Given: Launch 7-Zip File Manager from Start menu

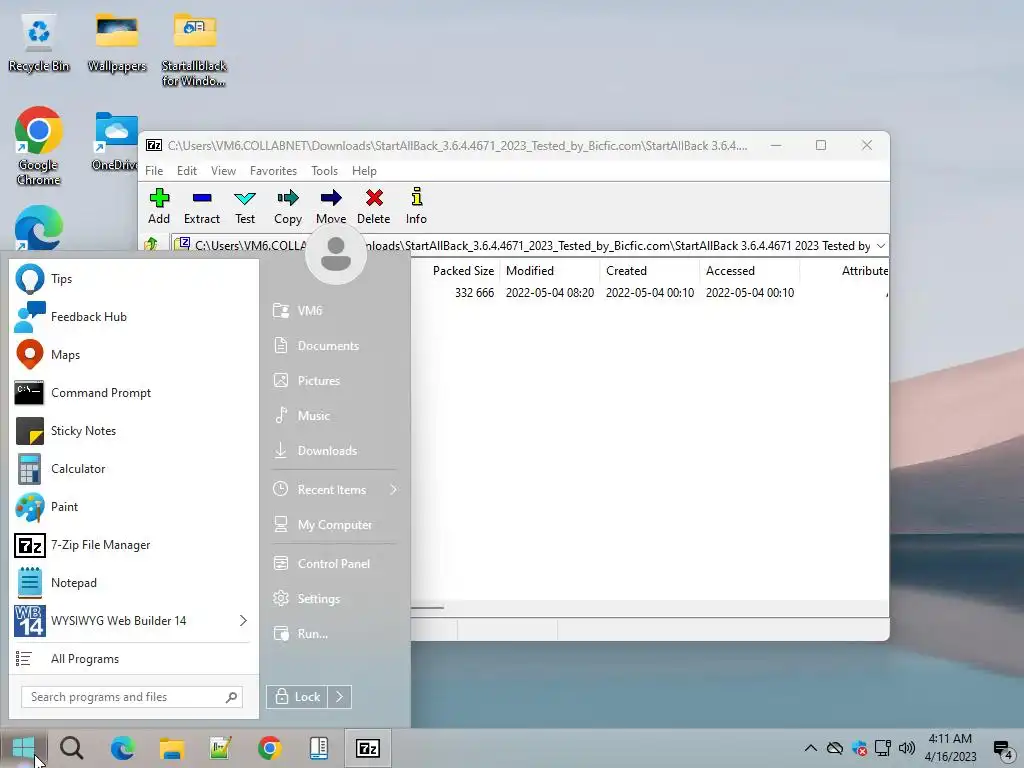Looking at the screenshot, I should [x=134, y=545].
